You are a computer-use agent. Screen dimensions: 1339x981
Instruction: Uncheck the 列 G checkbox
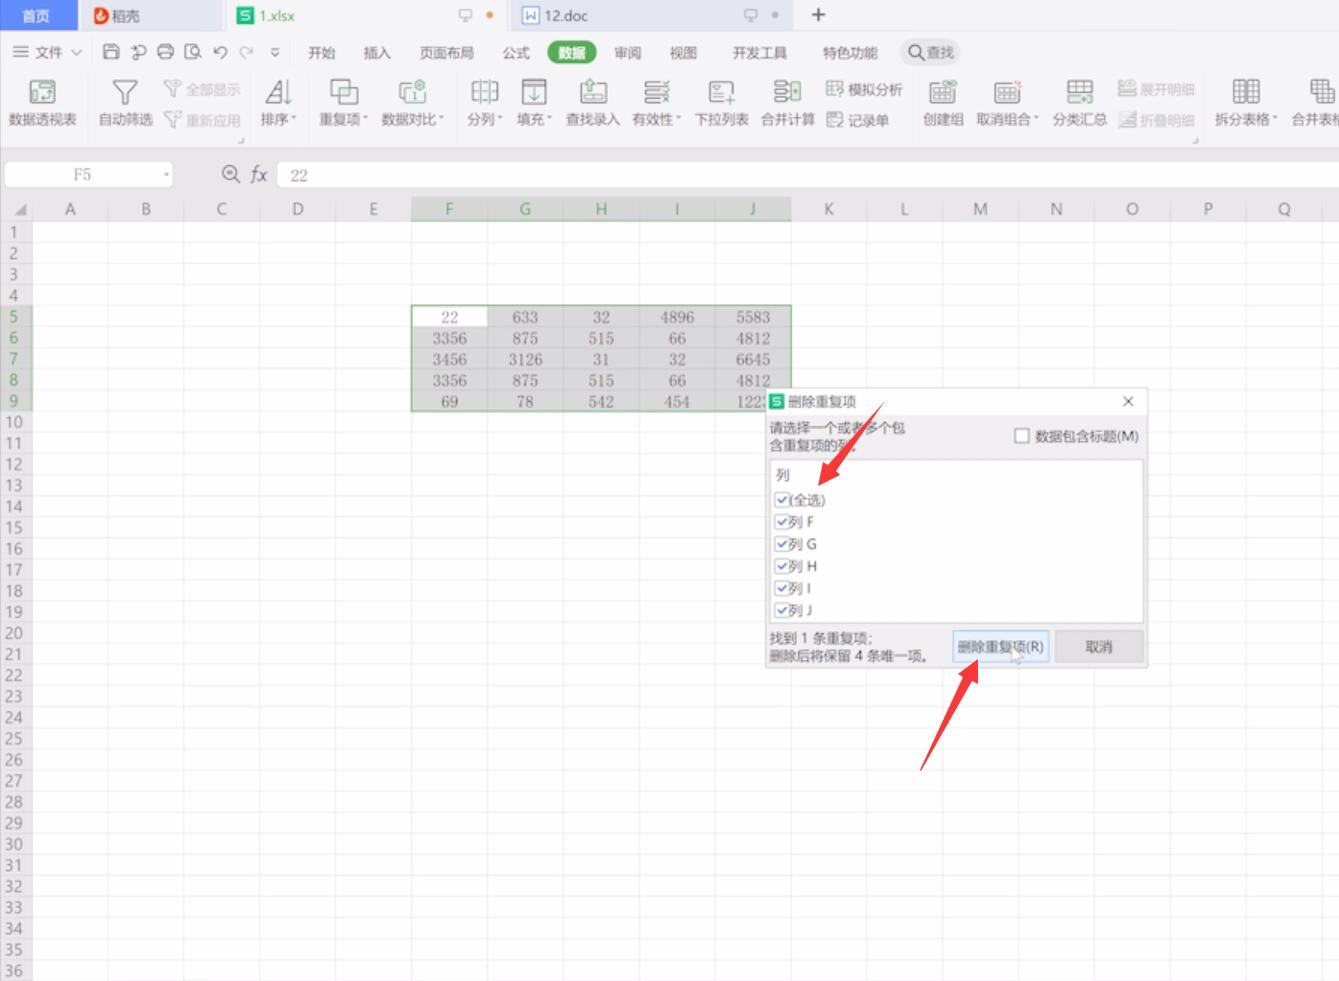782,544
